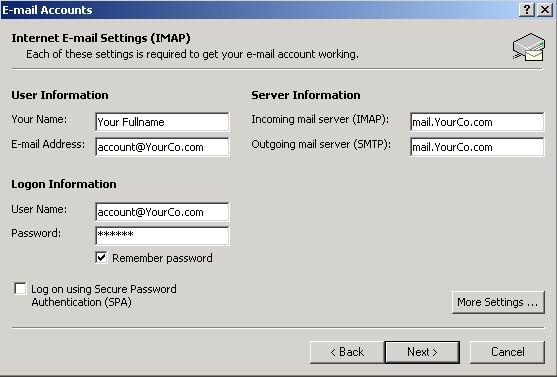Click the Log on using SPA label text
This screenshot has height=377, width=557.
[104, 295]
